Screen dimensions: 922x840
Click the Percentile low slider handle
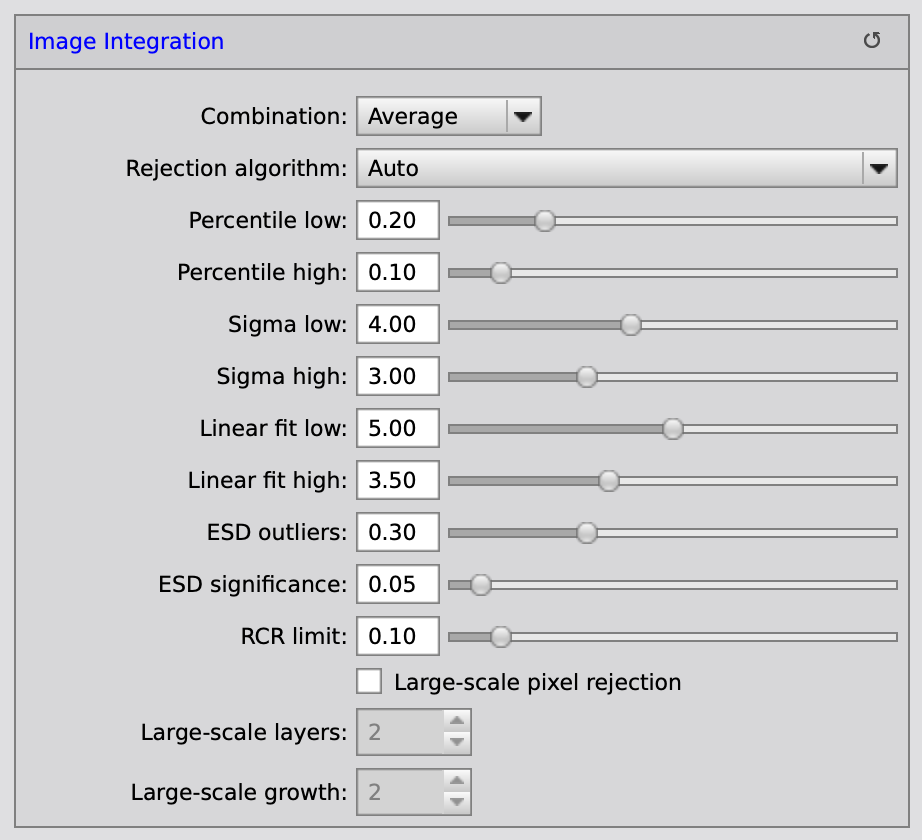(x=544, y=220)
